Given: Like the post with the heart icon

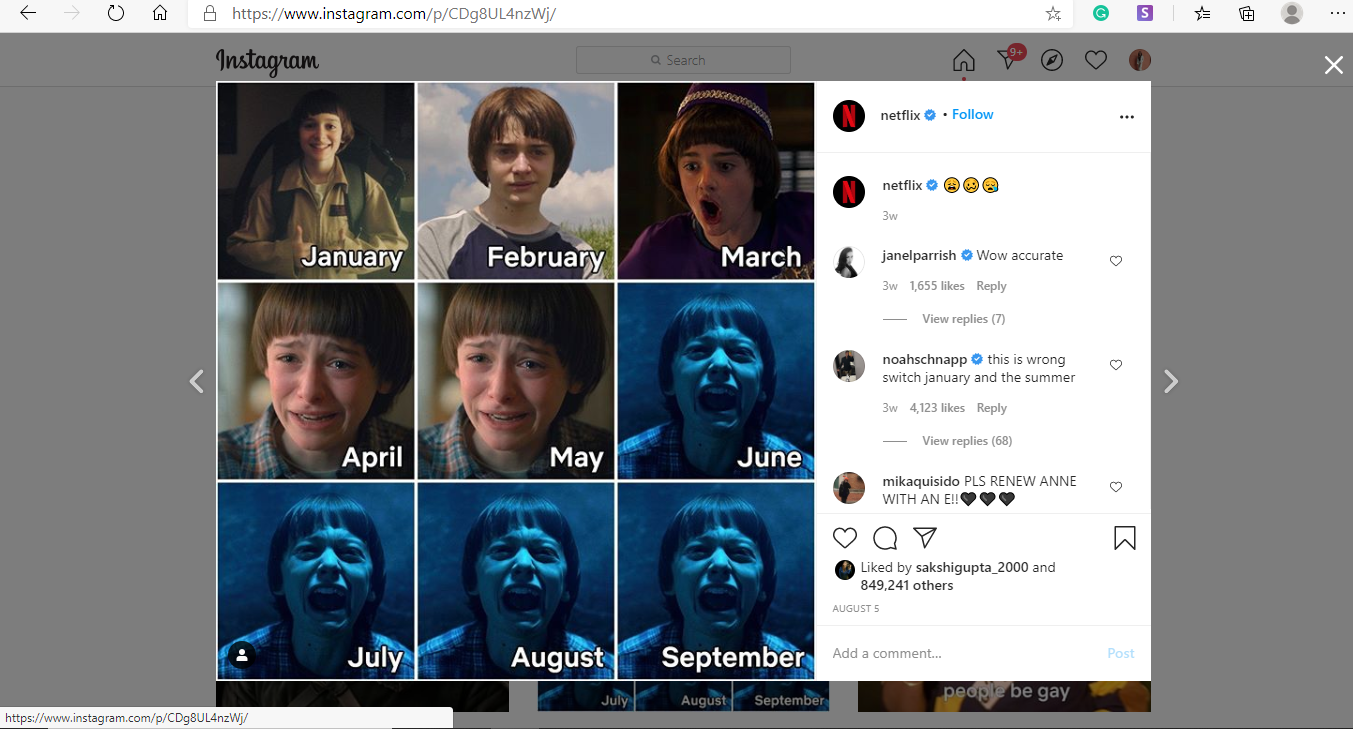Looking at the screenshot, I should (x=845, y=538).
